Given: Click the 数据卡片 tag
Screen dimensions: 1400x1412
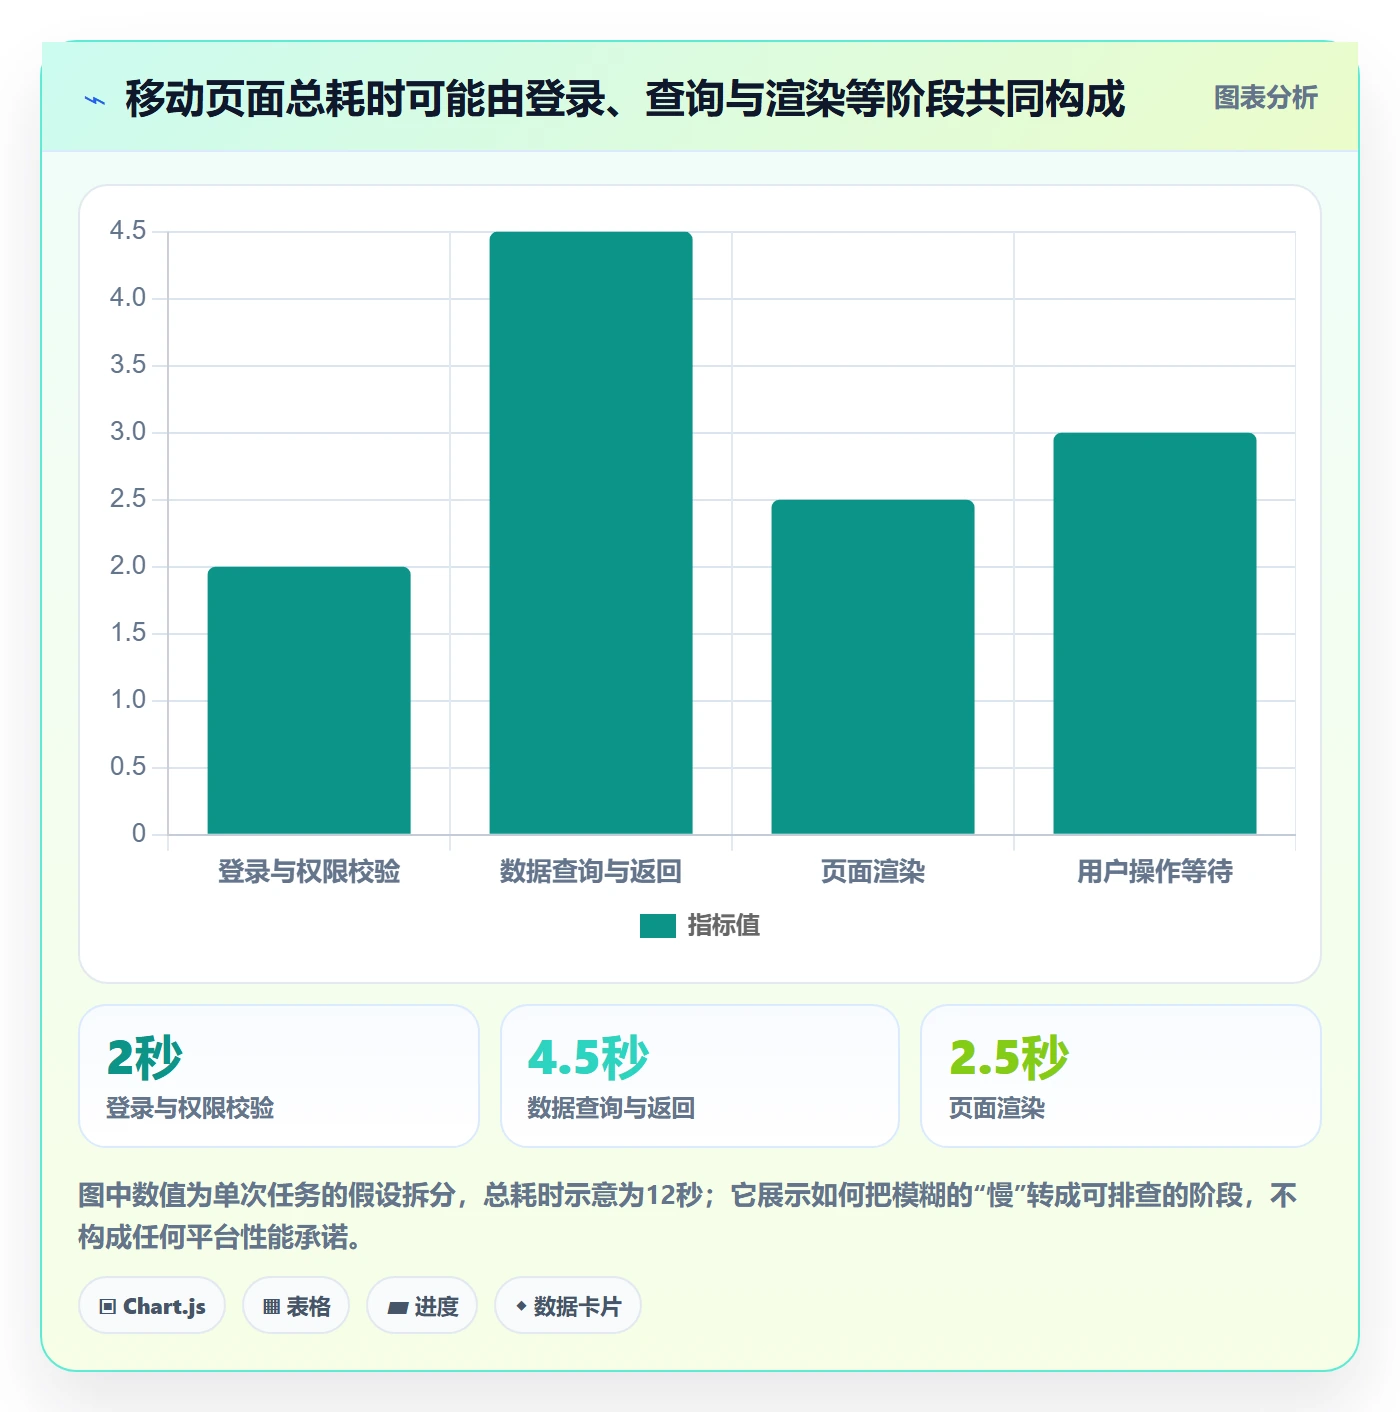Looking at the screenshot, I should [x=568, y=1306].
